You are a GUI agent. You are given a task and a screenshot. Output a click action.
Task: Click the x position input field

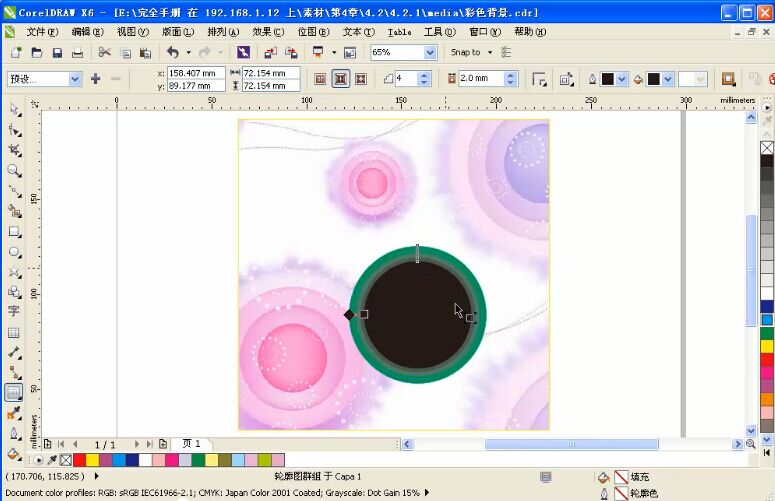(x=196, y=73)
